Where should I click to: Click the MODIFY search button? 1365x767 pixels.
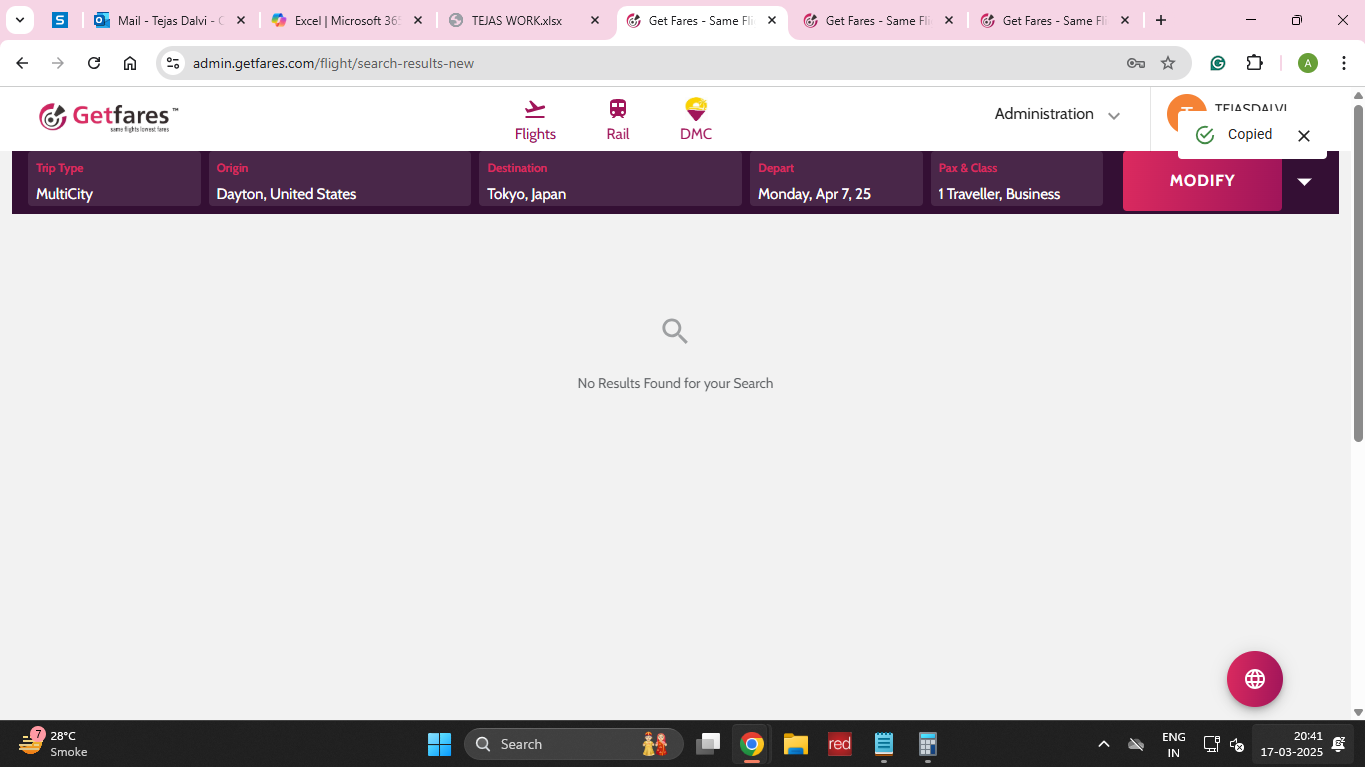coord(1202,181)
